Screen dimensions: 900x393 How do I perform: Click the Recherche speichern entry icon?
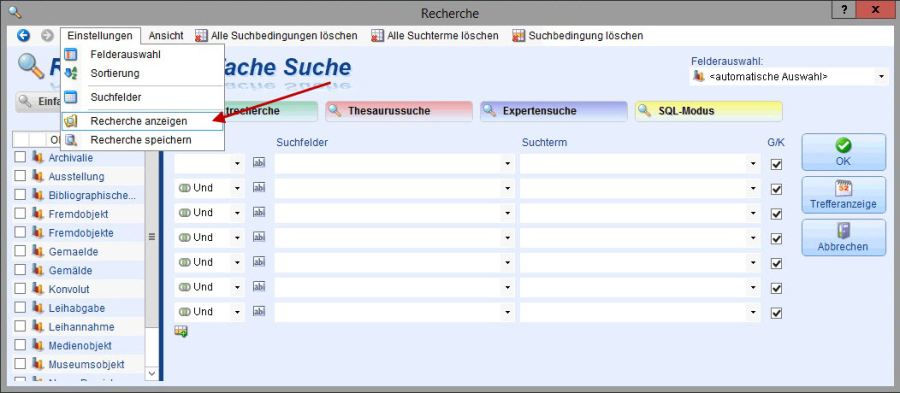pyautogui.click(x=71, y=140)
